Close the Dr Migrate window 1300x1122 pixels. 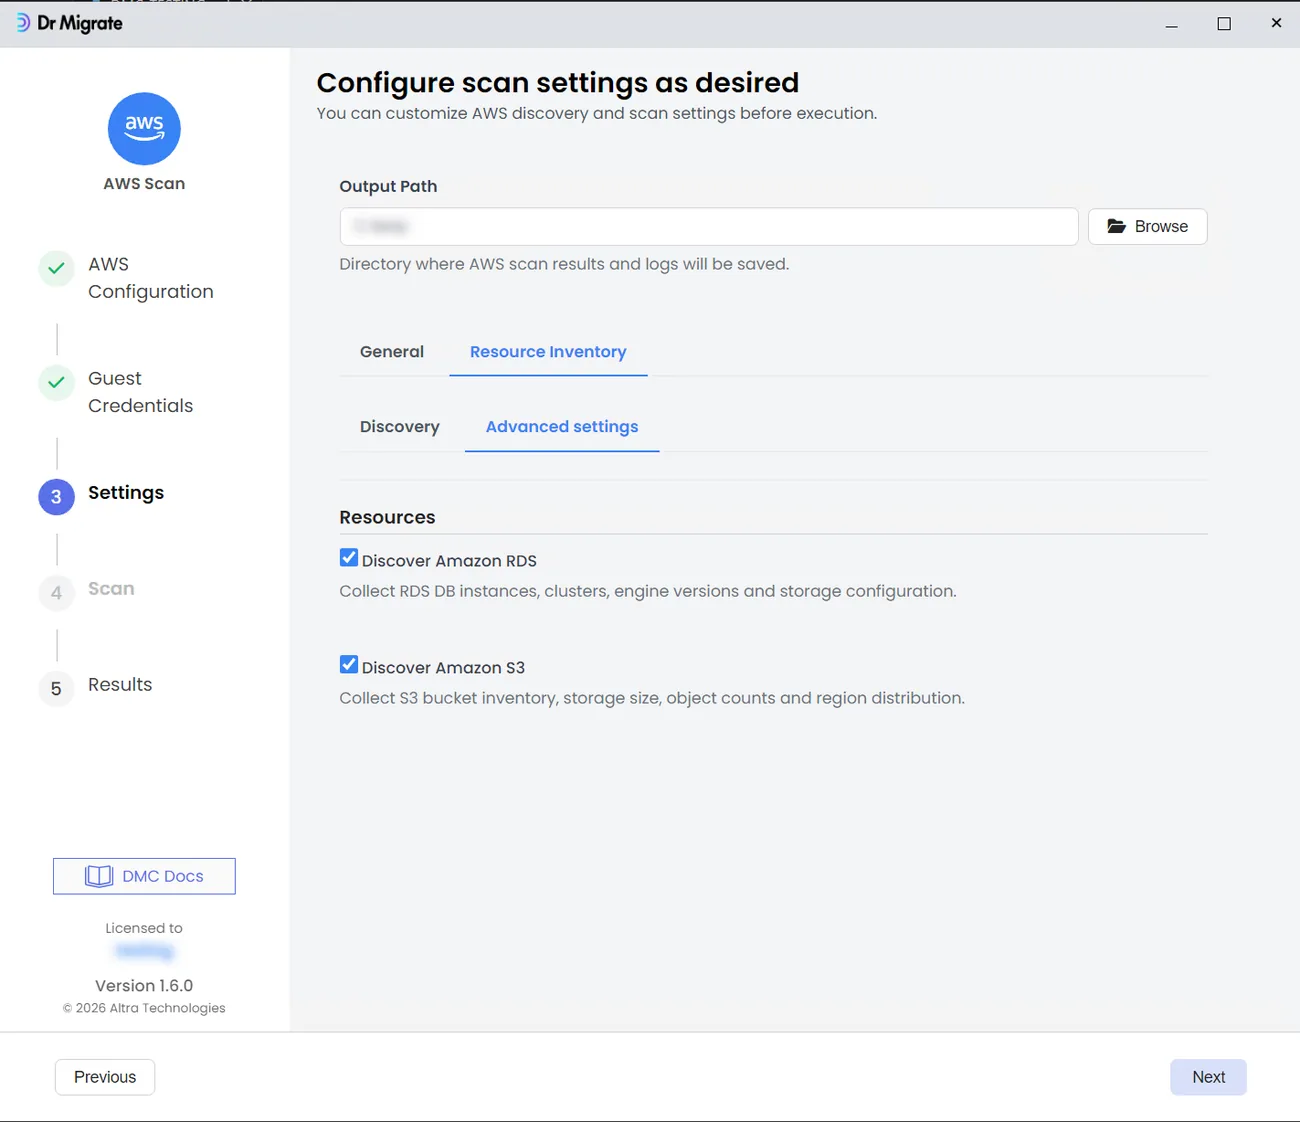(x=1276, y=23)
